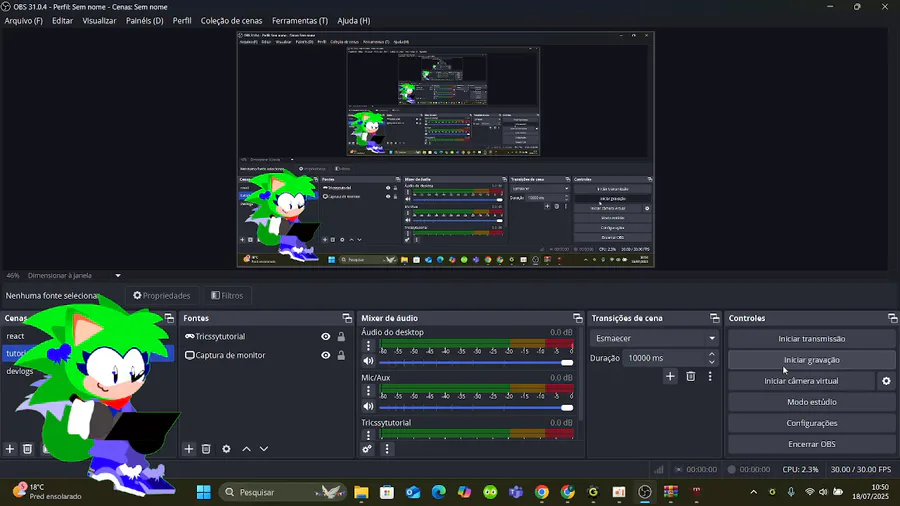Pop out the Mixer de áudio dock
Image resolution: width=900 pixels, height=506 pixels.
[x=577, y=318]
